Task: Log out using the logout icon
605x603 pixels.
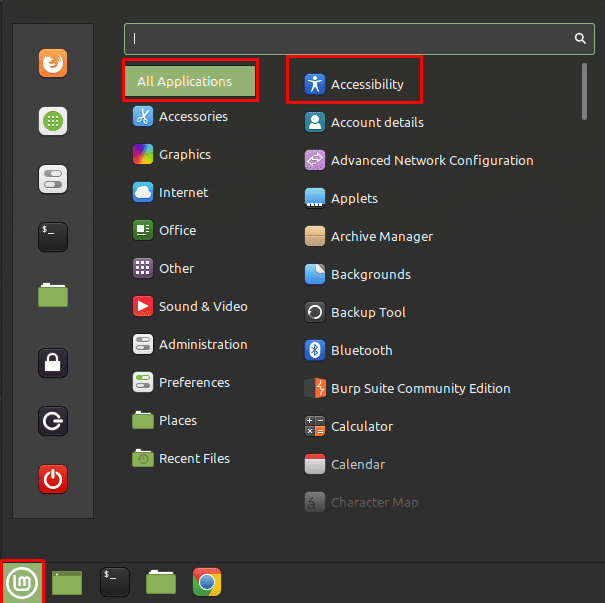Action: click(x=53, y=421)
